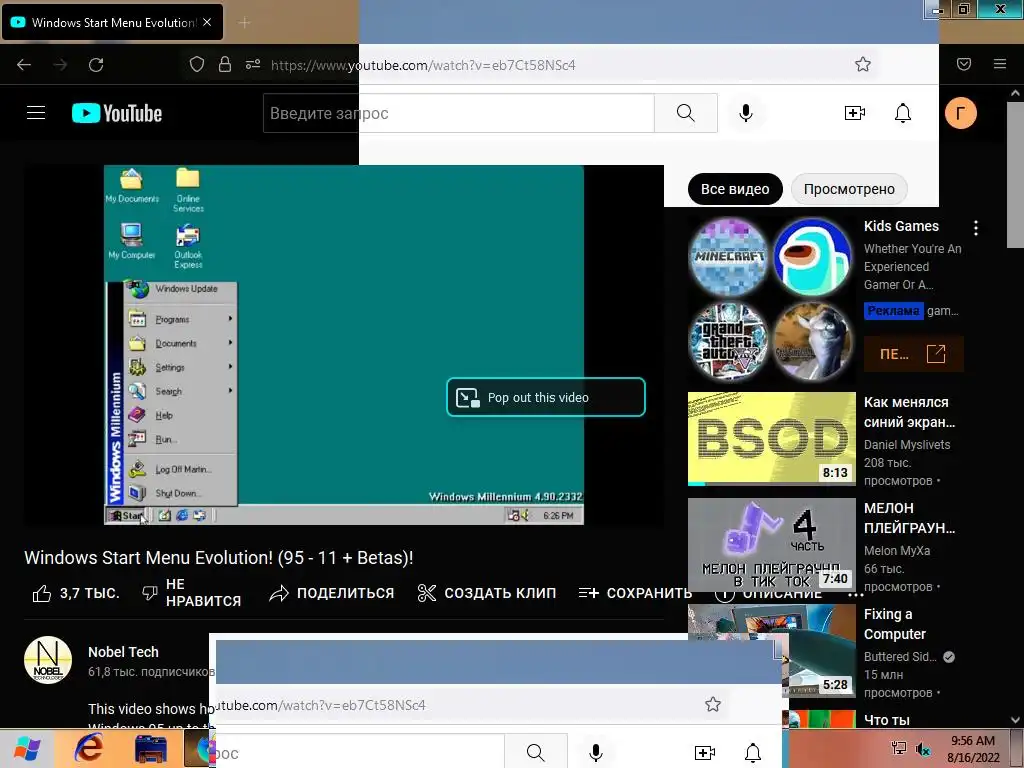The image size is (1024, 768).
Task: Click the top search magnifier button
Action: [686, 113]
